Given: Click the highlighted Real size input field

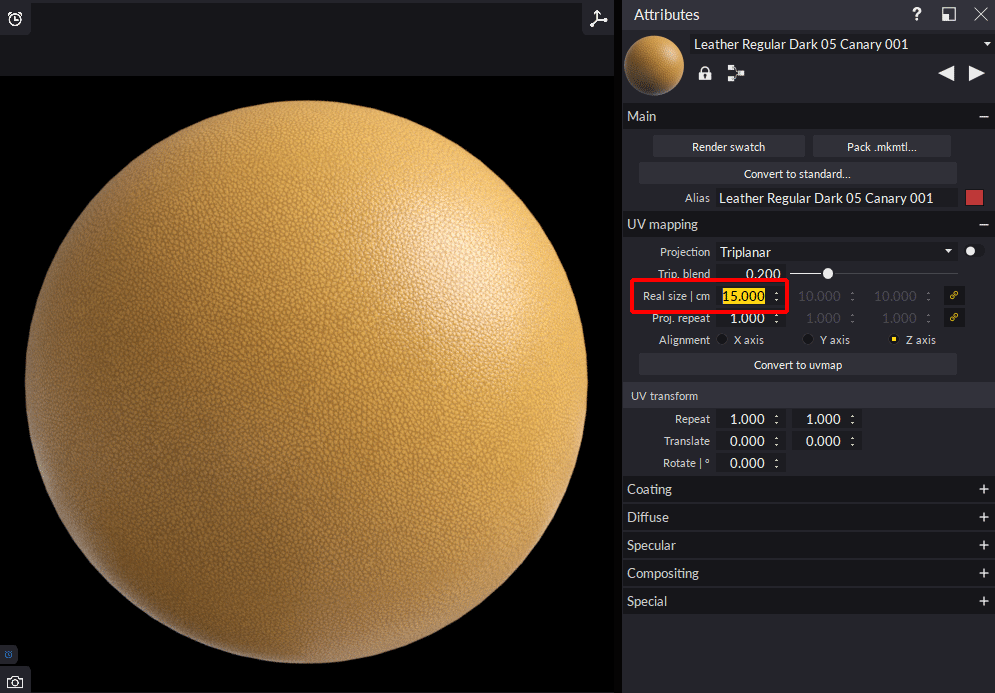Looking at the screenshot, I should pos(745,296).
